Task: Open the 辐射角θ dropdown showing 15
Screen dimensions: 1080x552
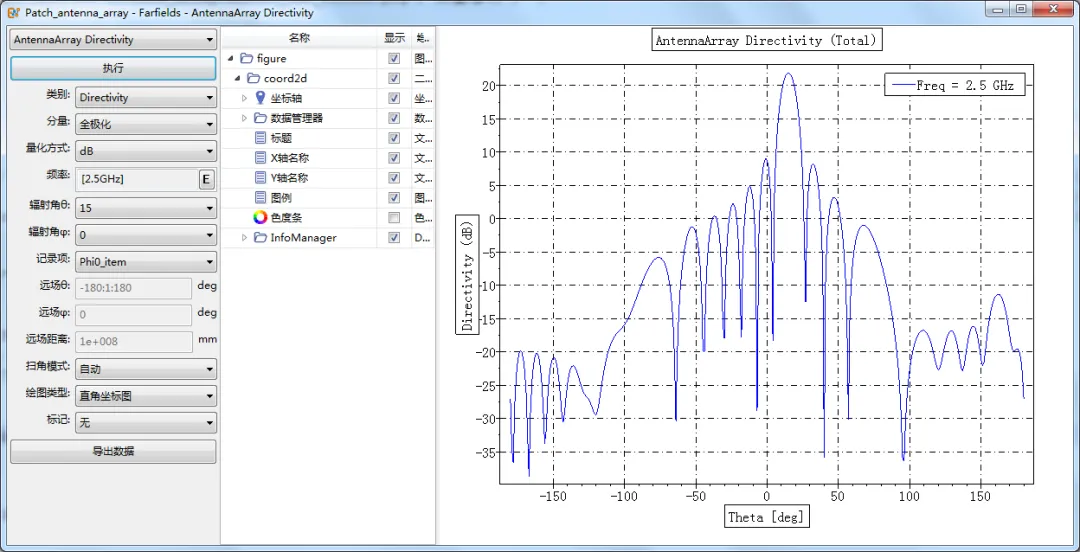Action: click(145, 208)
